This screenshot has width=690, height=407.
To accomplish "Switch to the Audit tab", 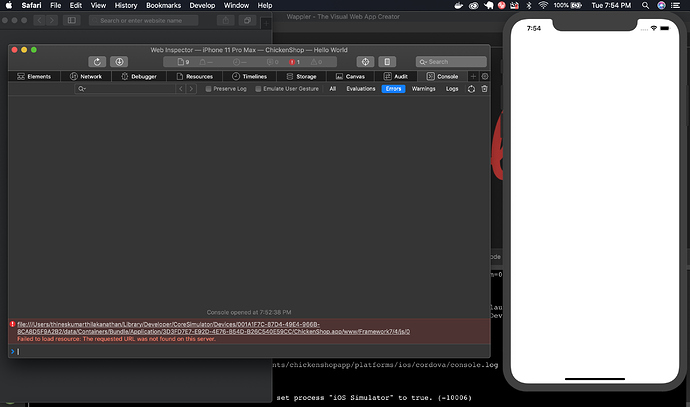I will [396, 77].
